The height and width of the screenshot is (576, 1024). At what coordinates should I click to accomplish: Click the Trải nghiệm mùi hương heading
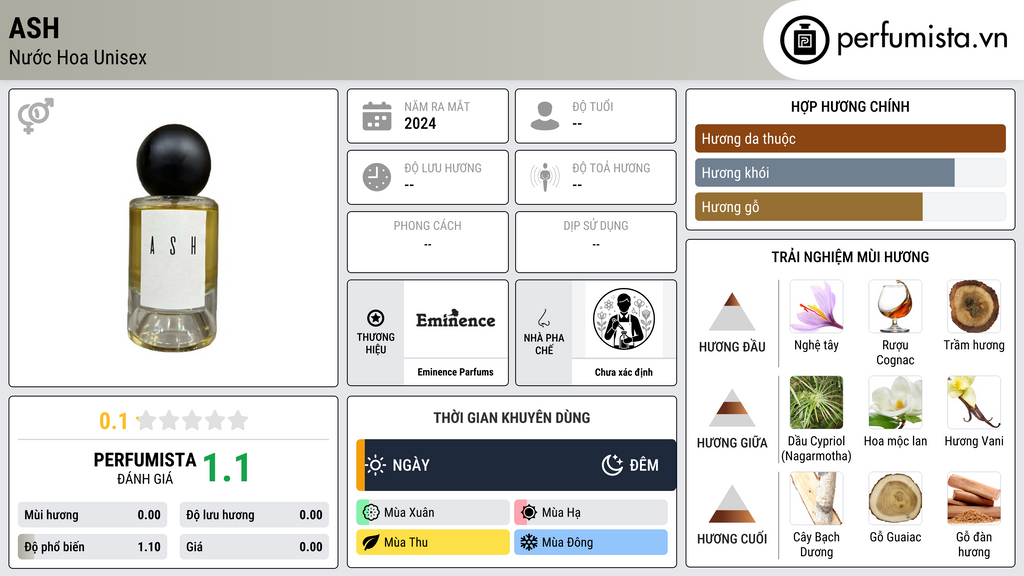pyautogui.click(x=850, y=257)
